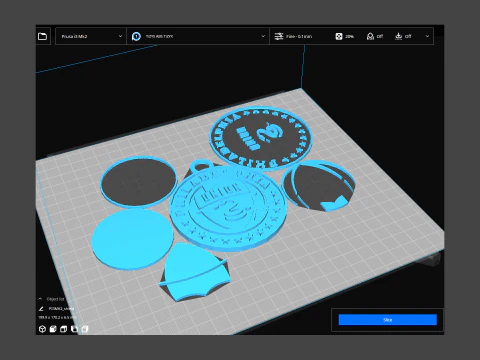Select the solid blue flat disc model
Image resolution: width=480 pixels, height=360 pixels.
[132, 239]
